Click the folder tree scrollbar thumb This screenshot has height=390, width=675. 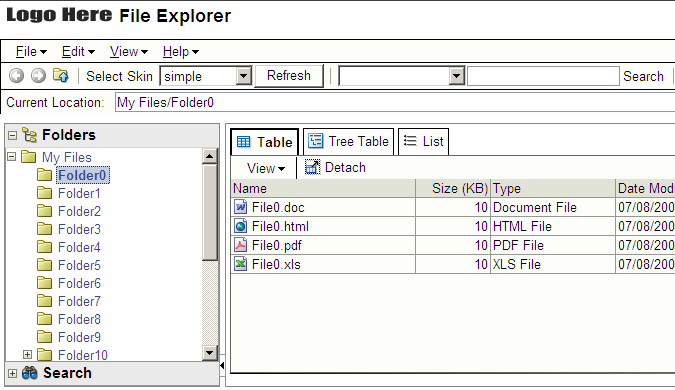click(210, 212)
